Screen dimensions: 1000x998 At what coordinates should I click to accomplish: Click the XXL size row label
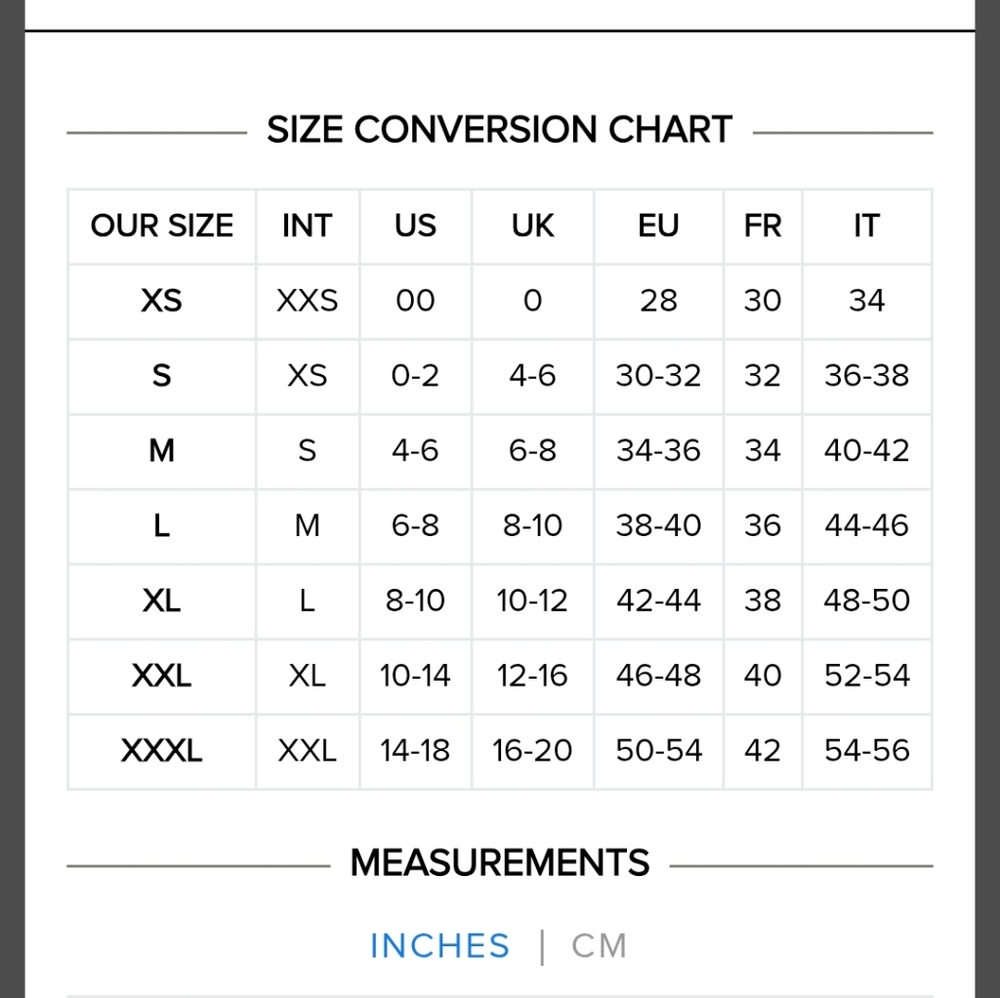(161, 675)
